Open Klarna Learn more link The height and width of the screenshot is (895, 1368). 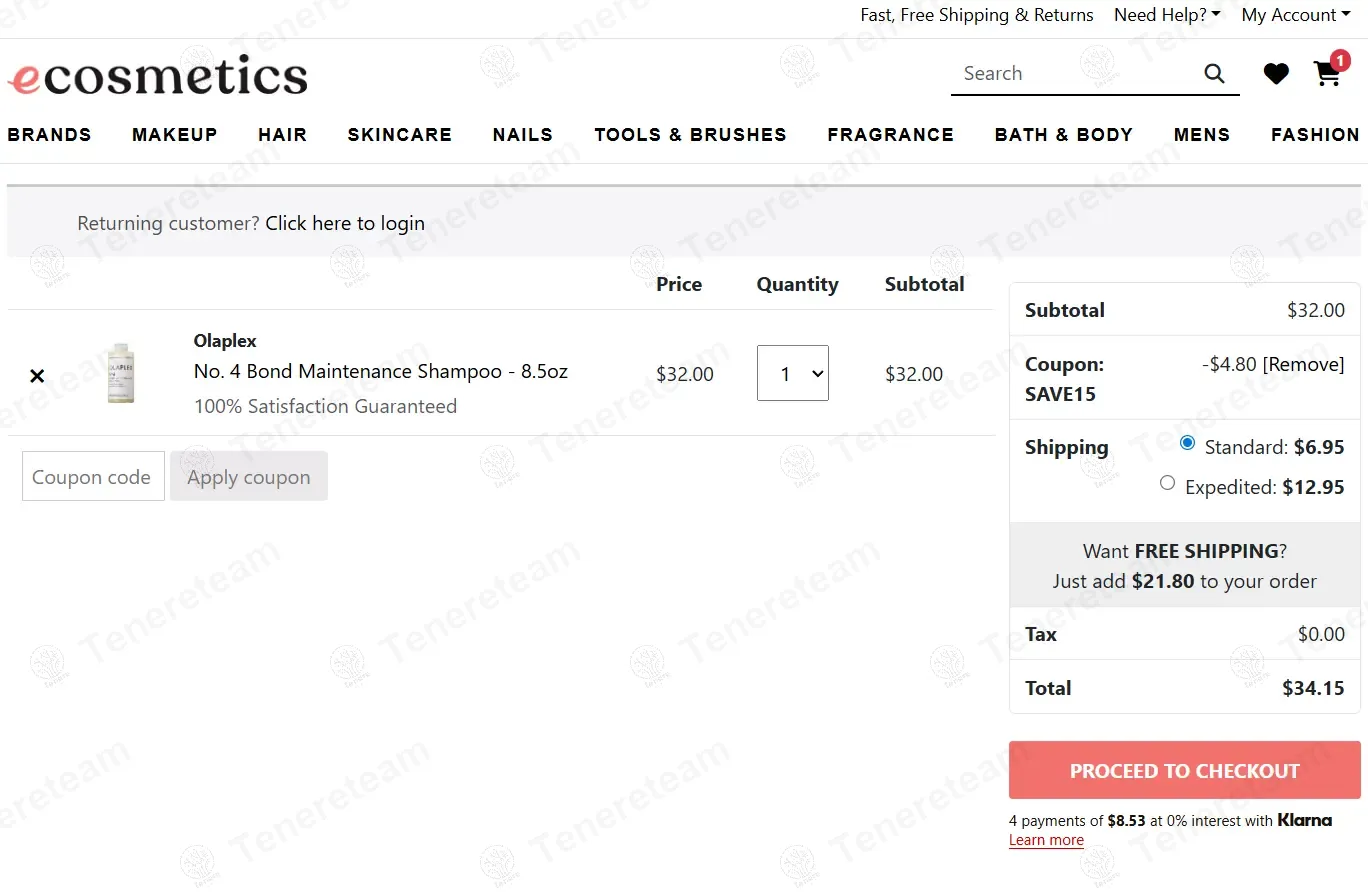[x=1046, y=840]
